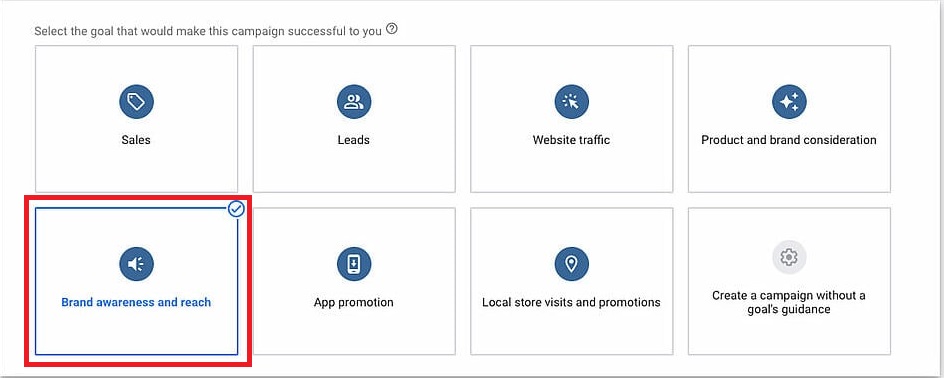The image size is (944, 378).
Task: Click the Leads people icon
Action: (354, 101)
